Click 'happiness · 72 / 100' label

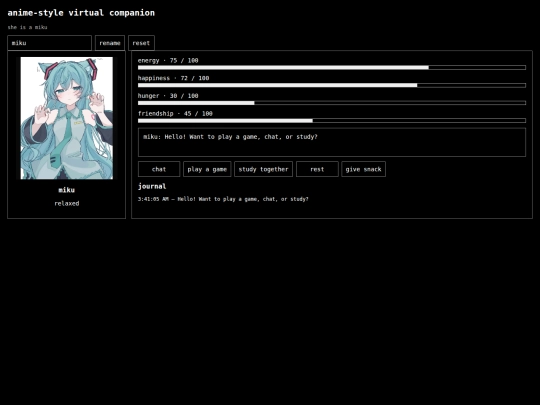click(174, 78)
